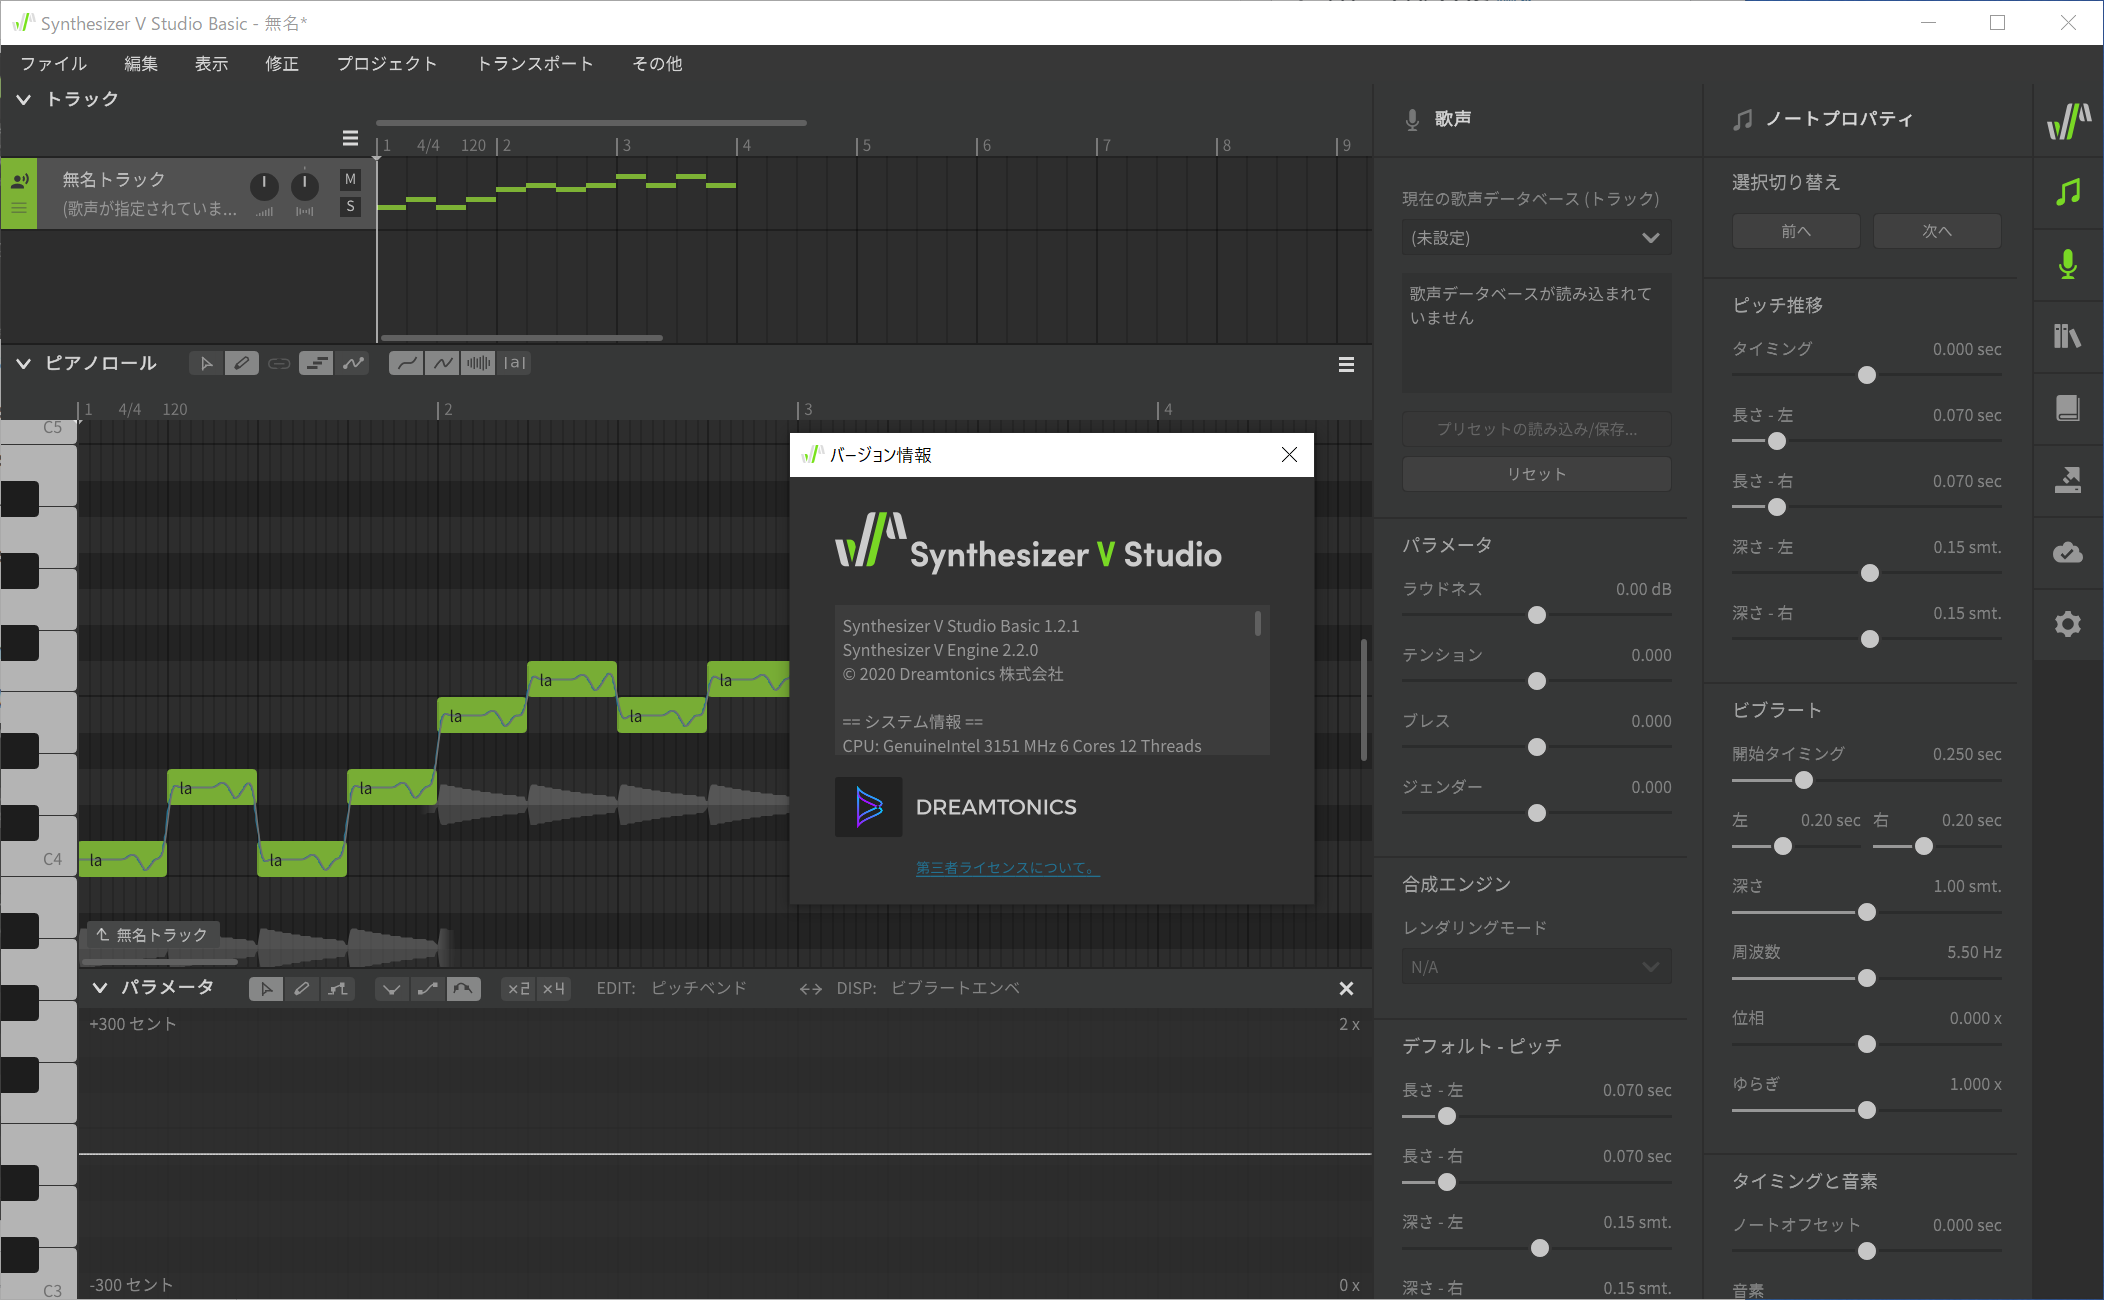The image size is (2104, 1300).
Task: Open the track area hamburger menu
Action: tap(350, 138)
